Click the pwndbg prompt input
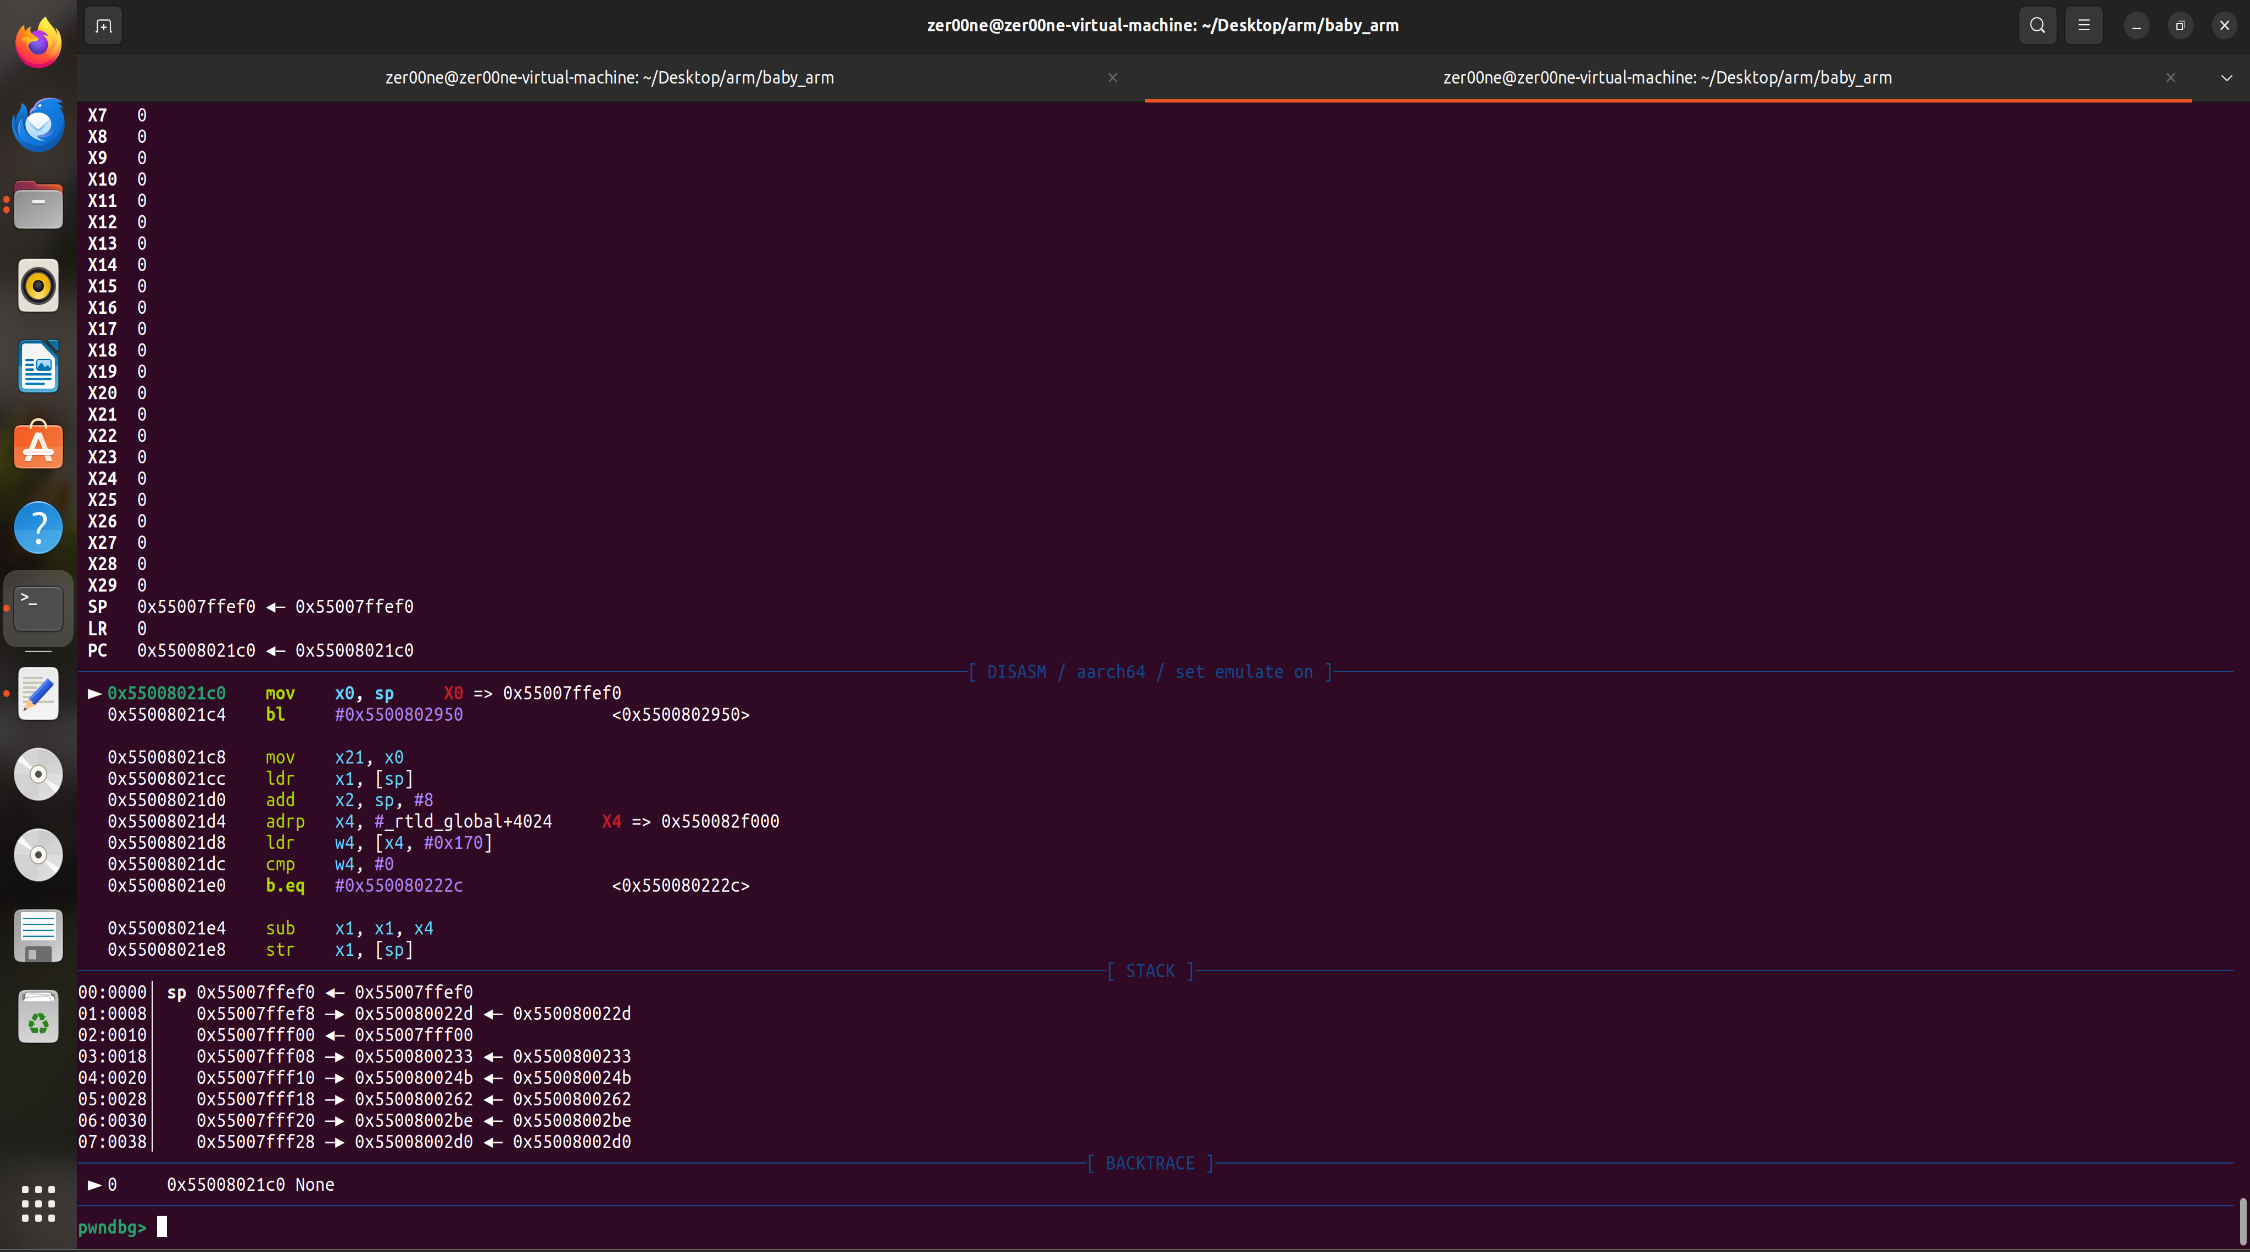This screenshot has width=2250, height=1252. pyautogui.click(x=162, y=1227)
